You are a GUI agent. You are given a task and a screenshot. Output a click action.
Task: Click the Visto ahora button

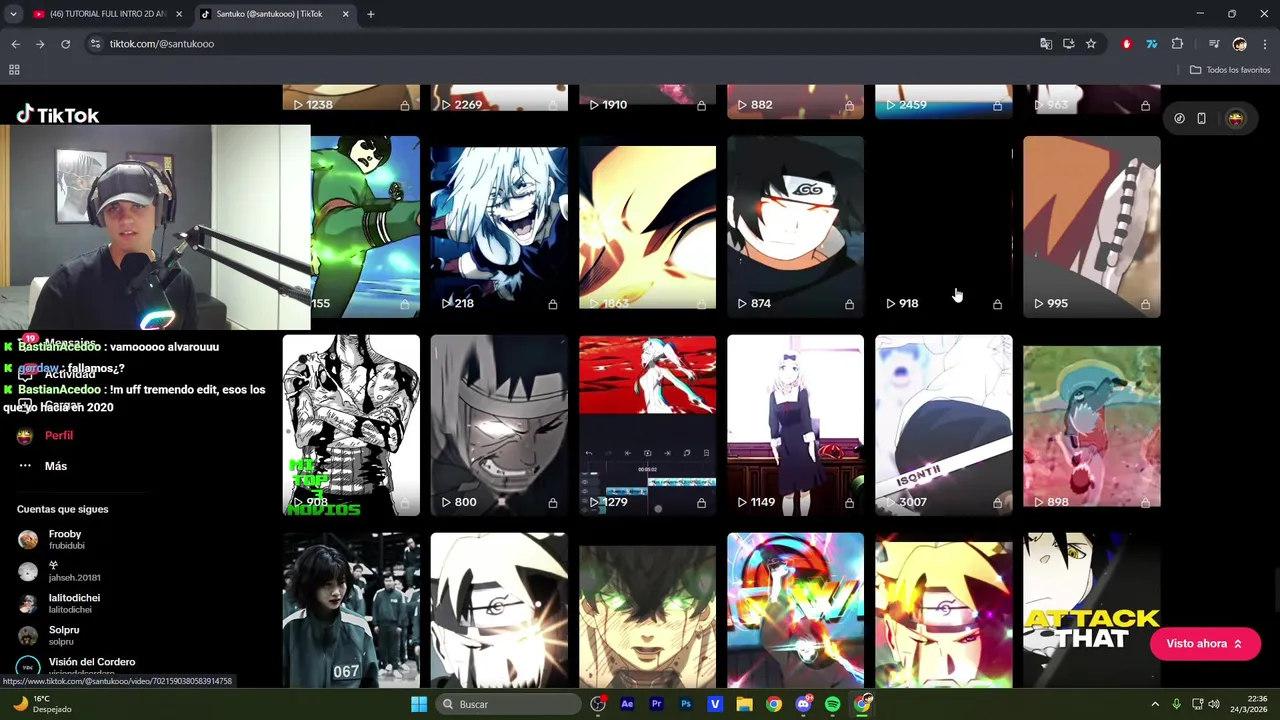pos(1205,644)
